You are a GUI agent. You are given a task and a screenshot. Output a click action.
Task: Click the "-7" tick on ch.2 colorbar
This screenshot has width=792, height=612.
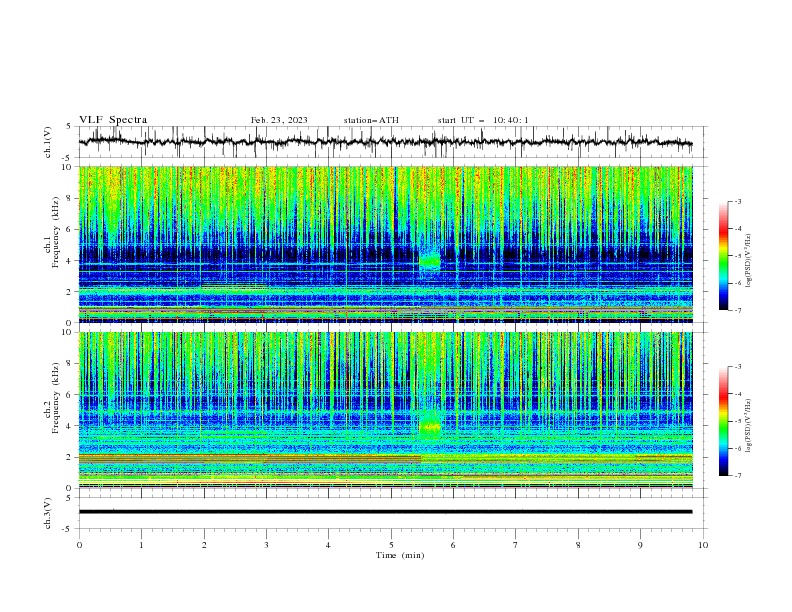coord(737,475)
